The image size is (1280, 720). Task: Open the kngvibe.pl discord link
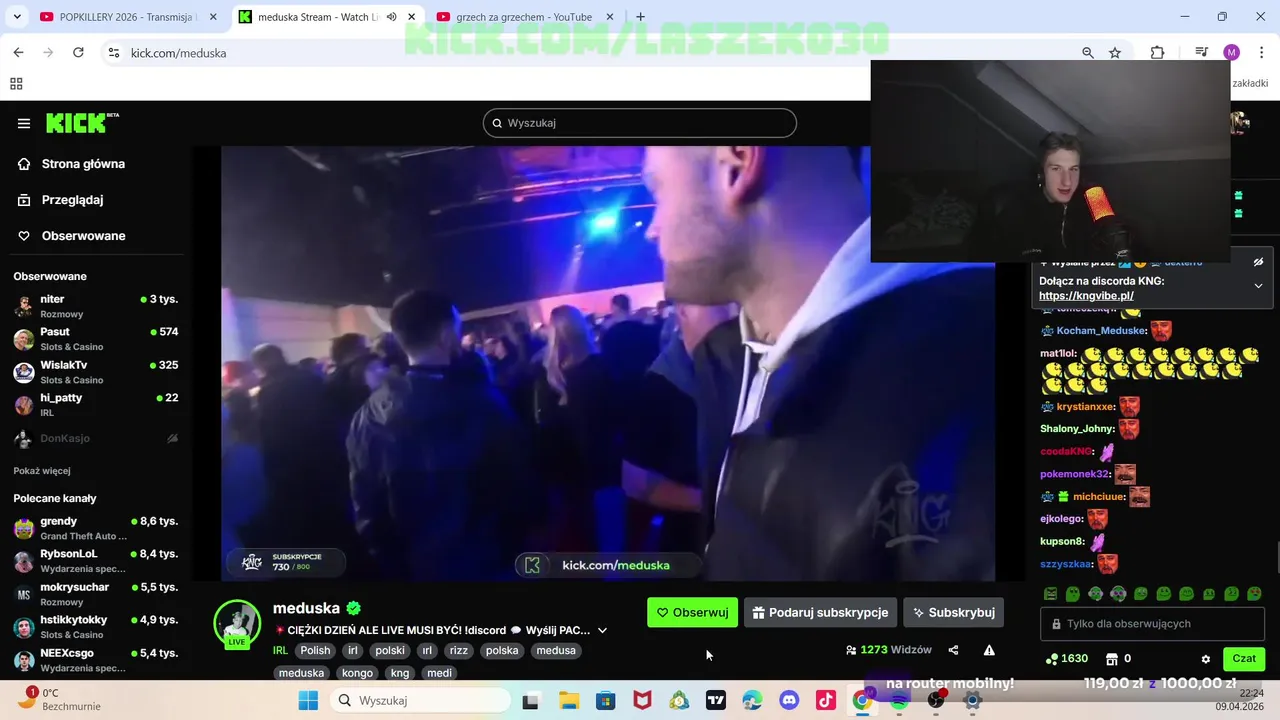pos(1086,296)
